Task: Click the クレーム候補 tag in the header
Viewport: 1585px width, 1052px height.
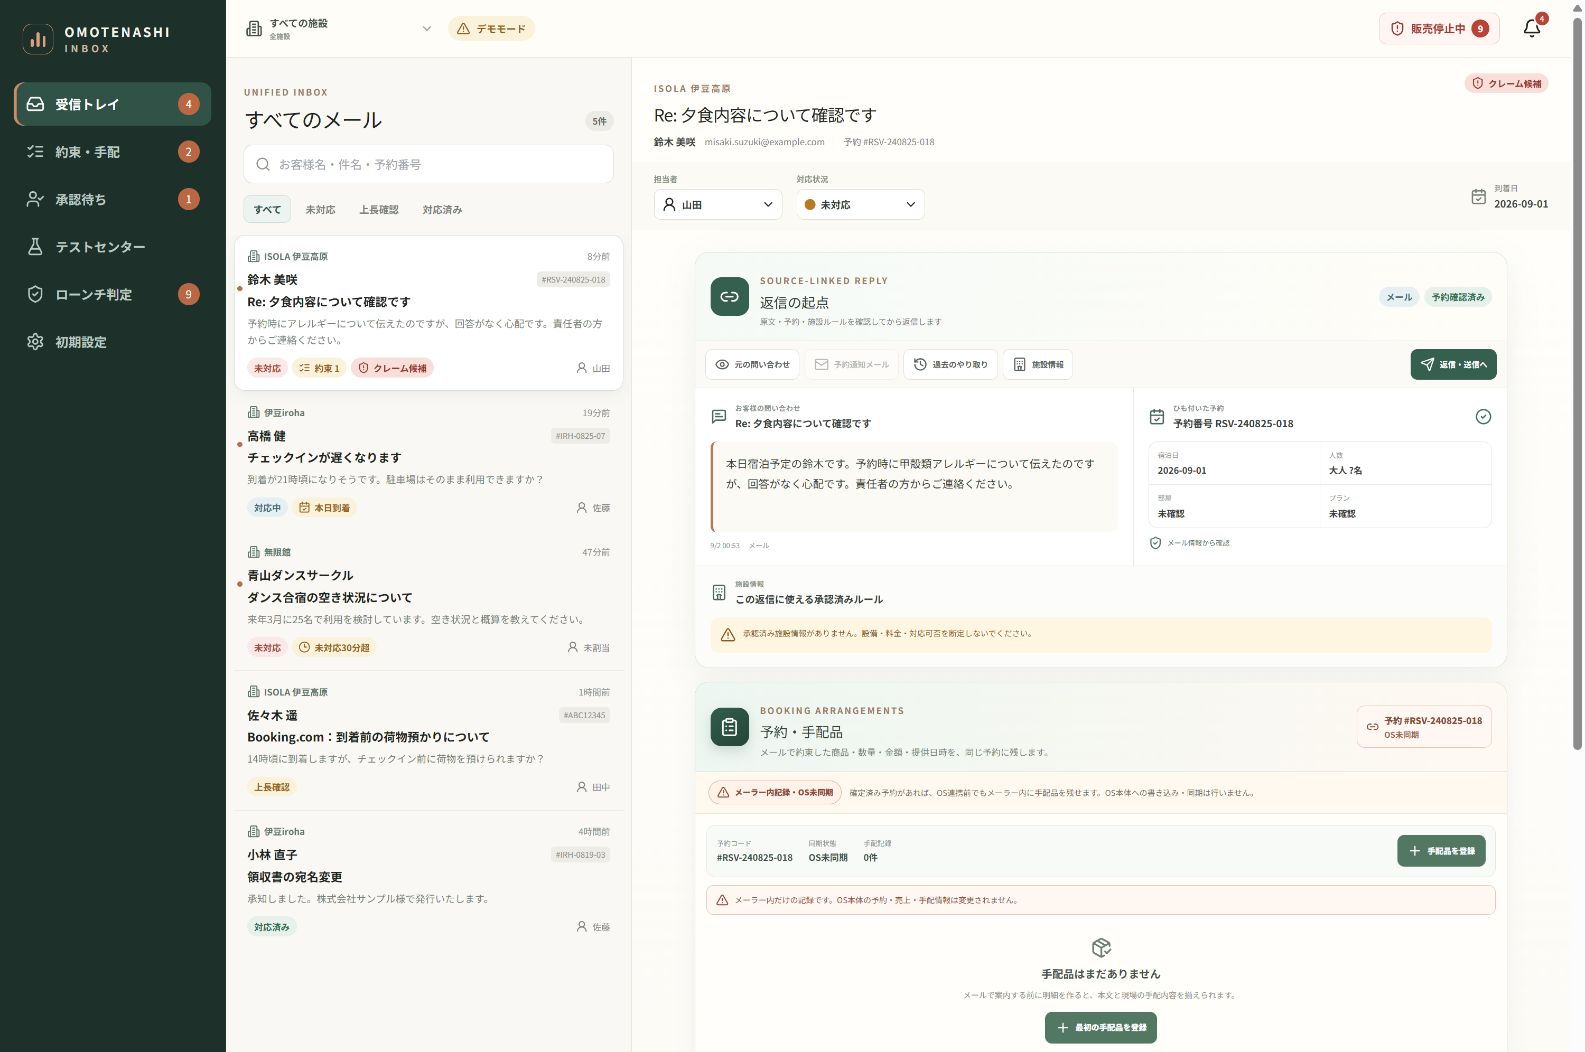Action: [x=1506, y=83]
